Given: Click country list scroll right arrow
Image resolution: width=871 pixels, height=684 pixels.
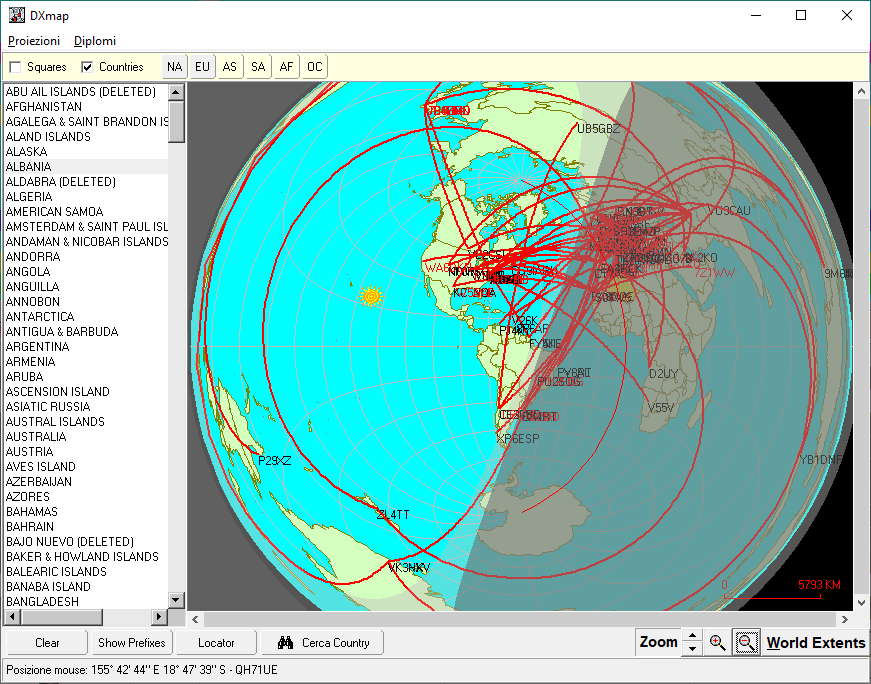Looking at the screenshot, I should pyautogui.click(x=159, y=617).
